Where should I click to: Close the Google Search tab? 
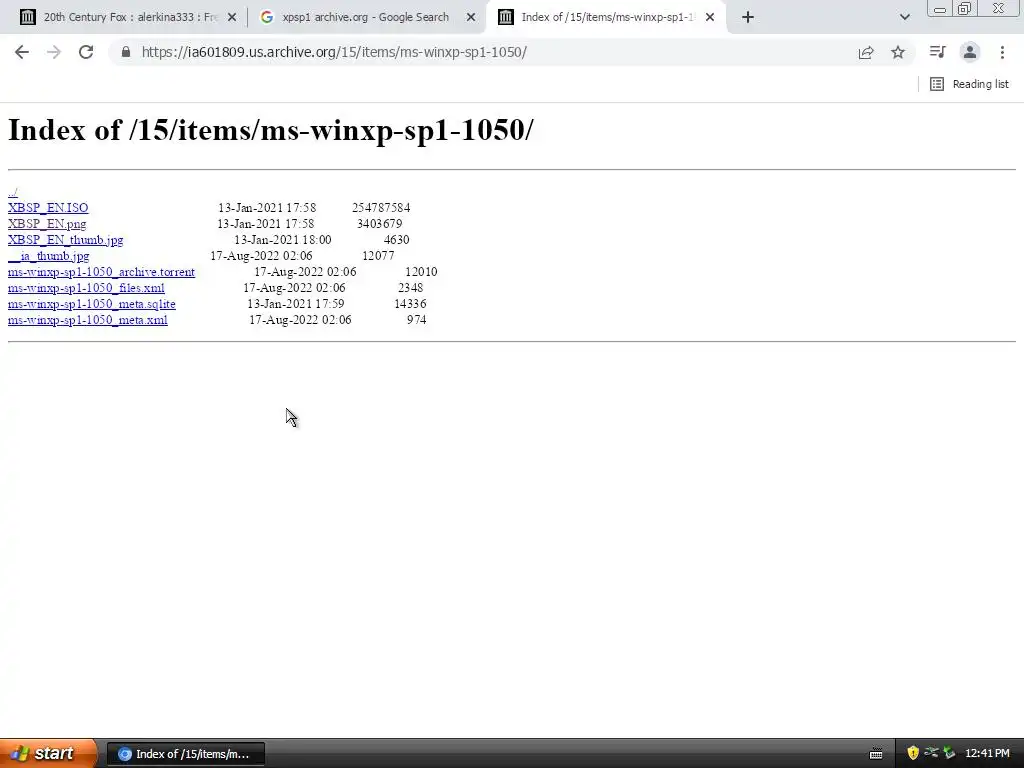point(471,18)
